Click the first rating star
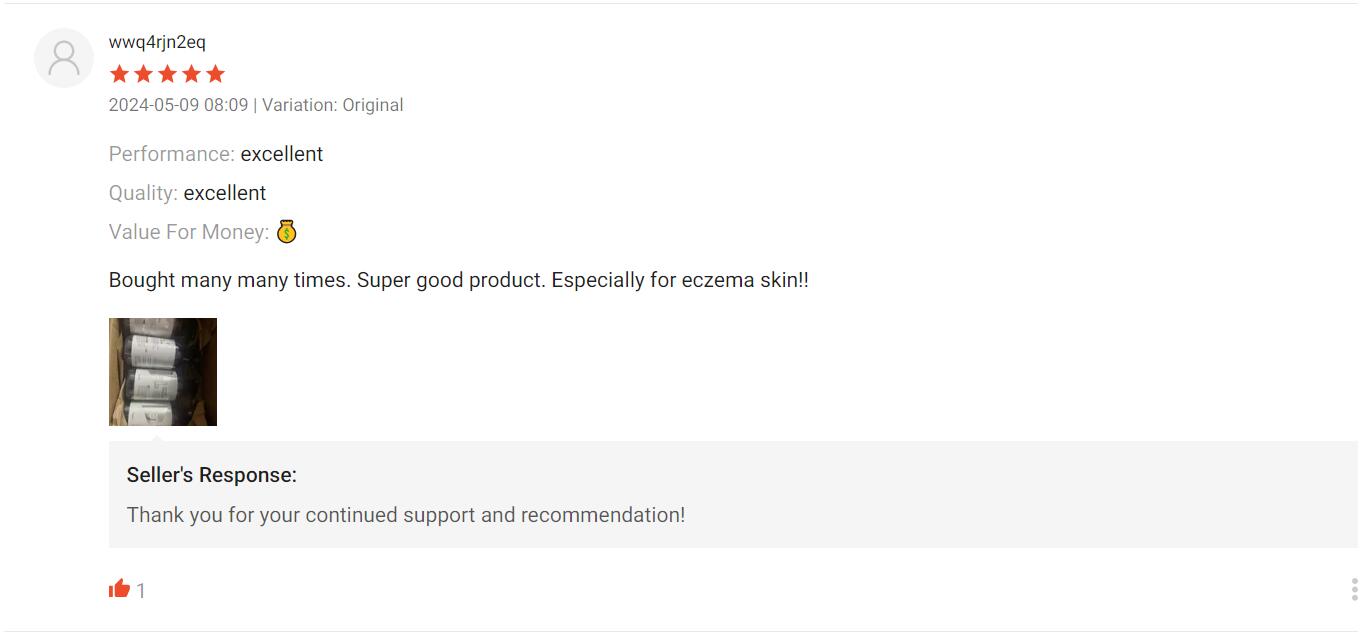 tap(120, 74)
